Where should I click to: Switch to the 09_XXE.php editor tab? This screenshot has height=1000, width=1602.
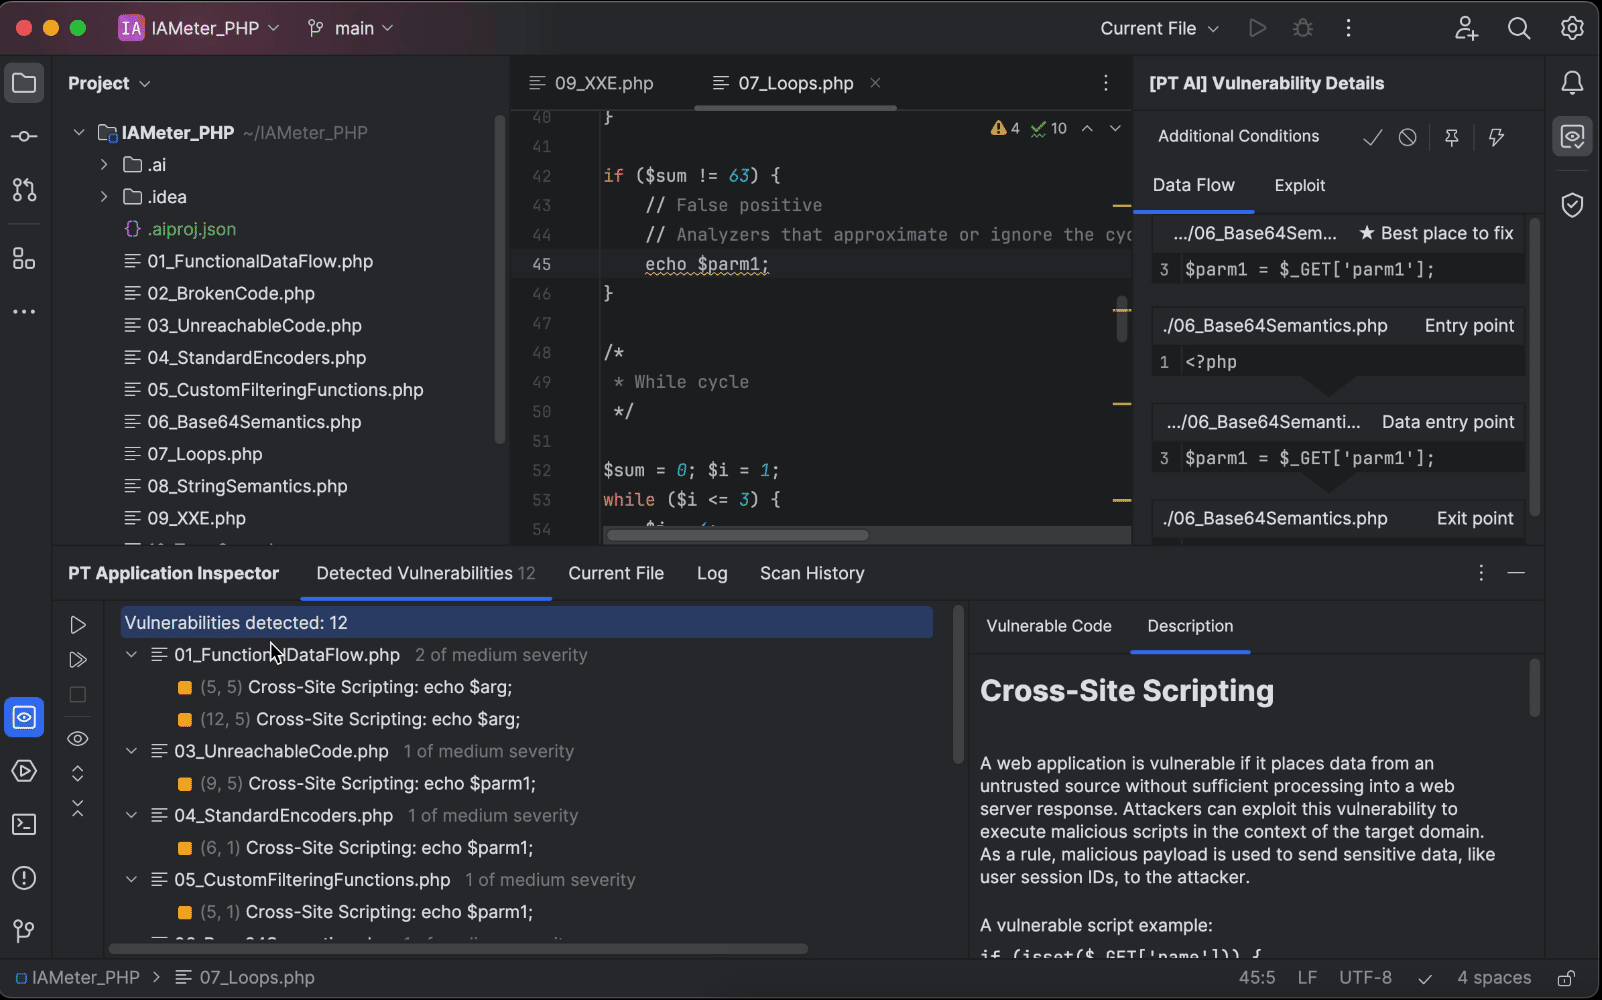[591, 83]
